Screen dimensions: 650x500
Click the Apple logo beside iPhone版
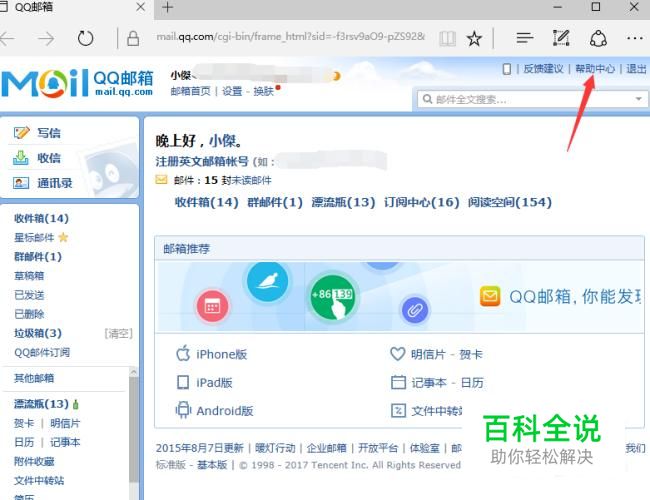pyautogui.click(x=183, y=353)
